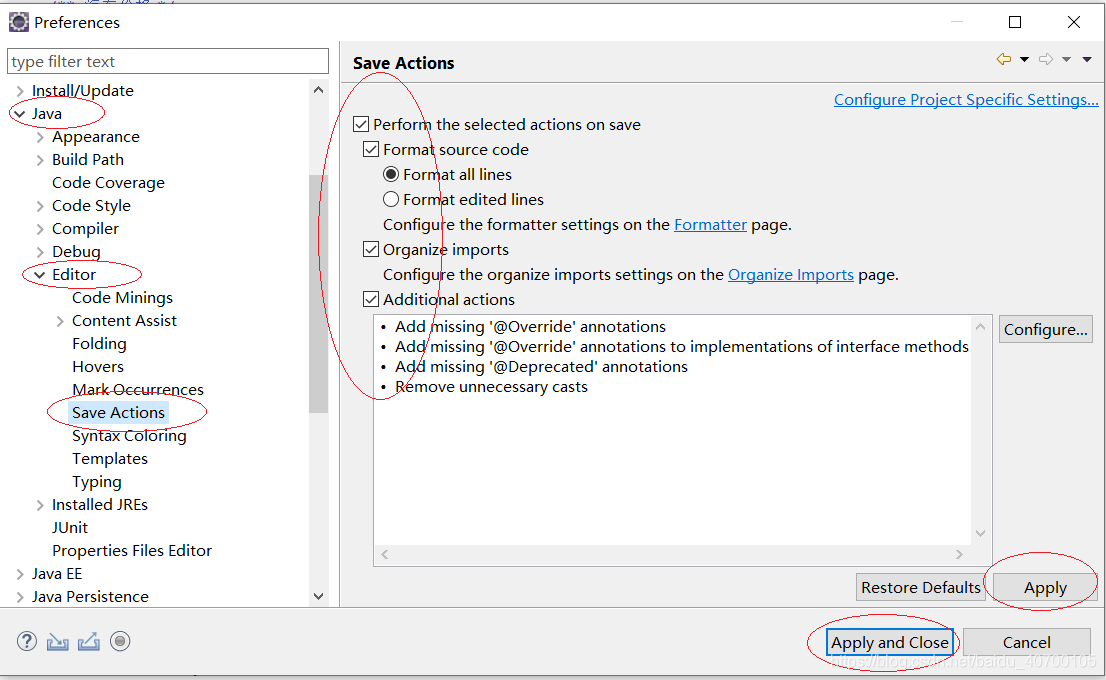Click Restore Defaults
This screenshot has height=680, width=1106.
(920, 587)
